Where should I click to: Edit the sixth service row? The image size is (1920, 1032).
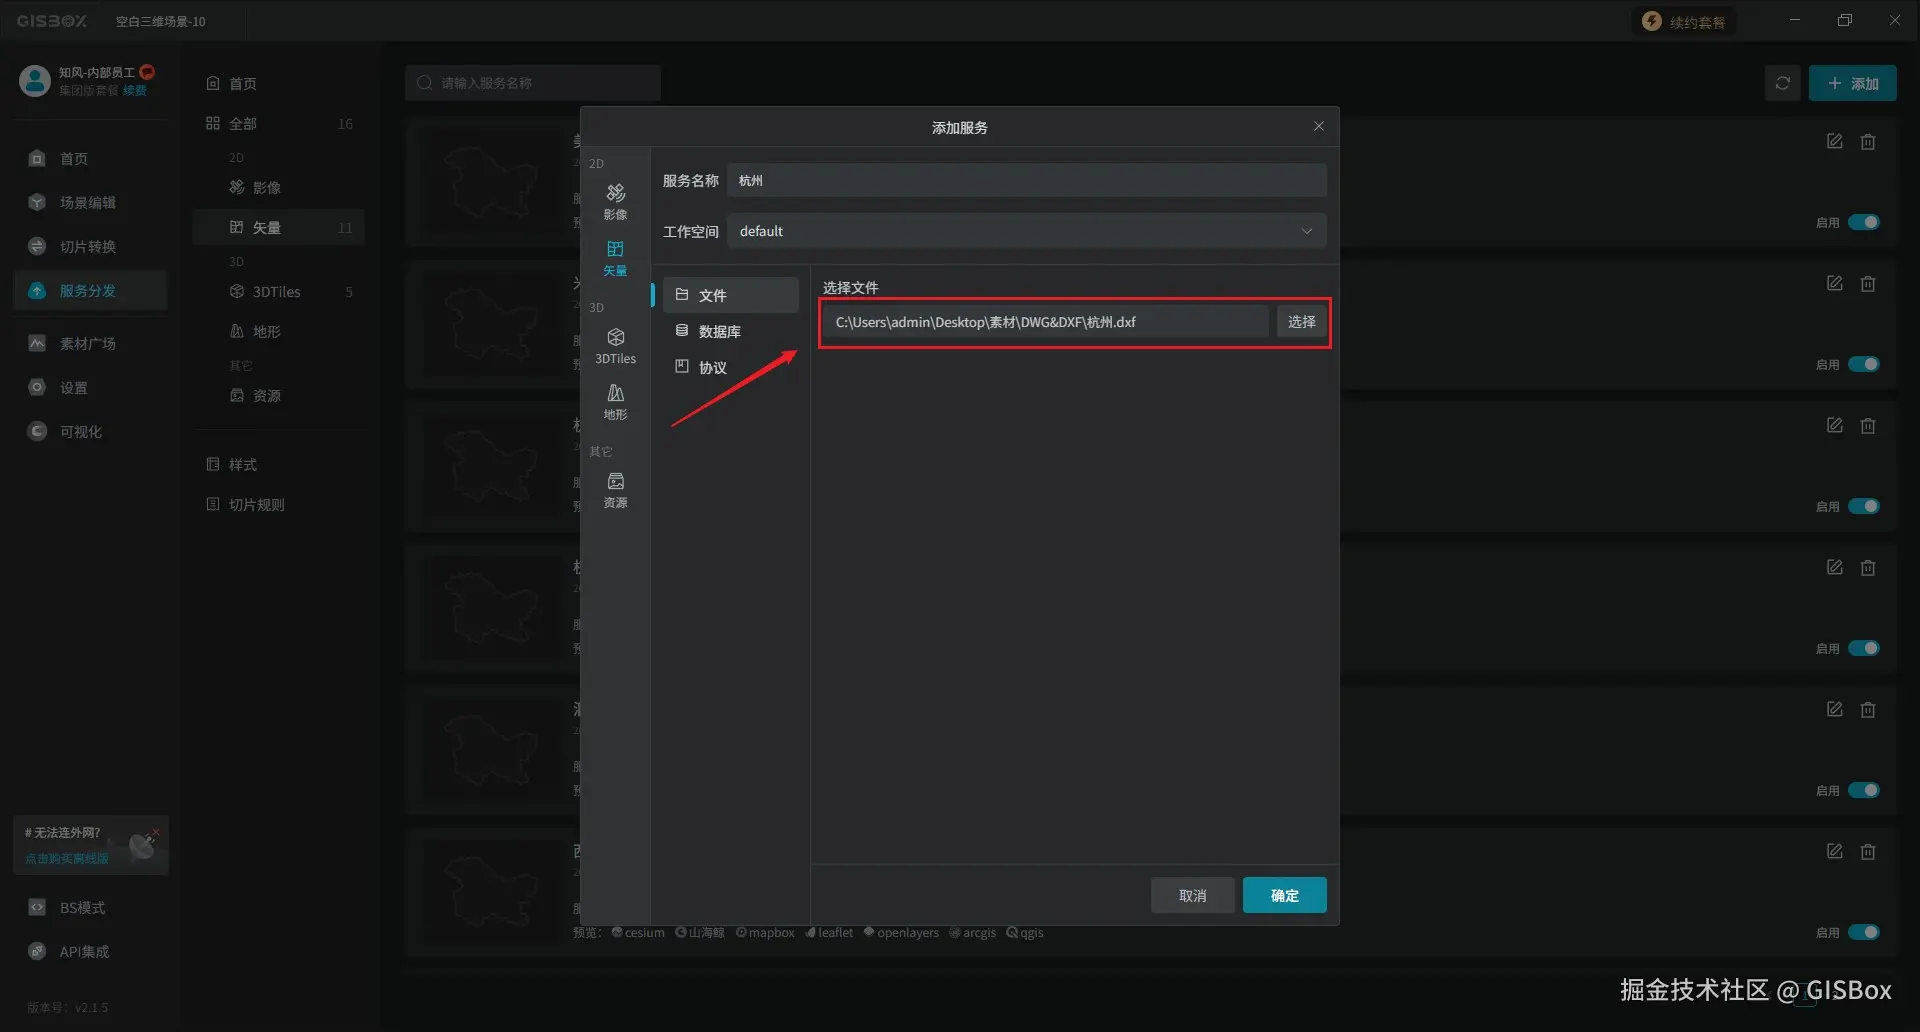click(x=1834, y=852)
